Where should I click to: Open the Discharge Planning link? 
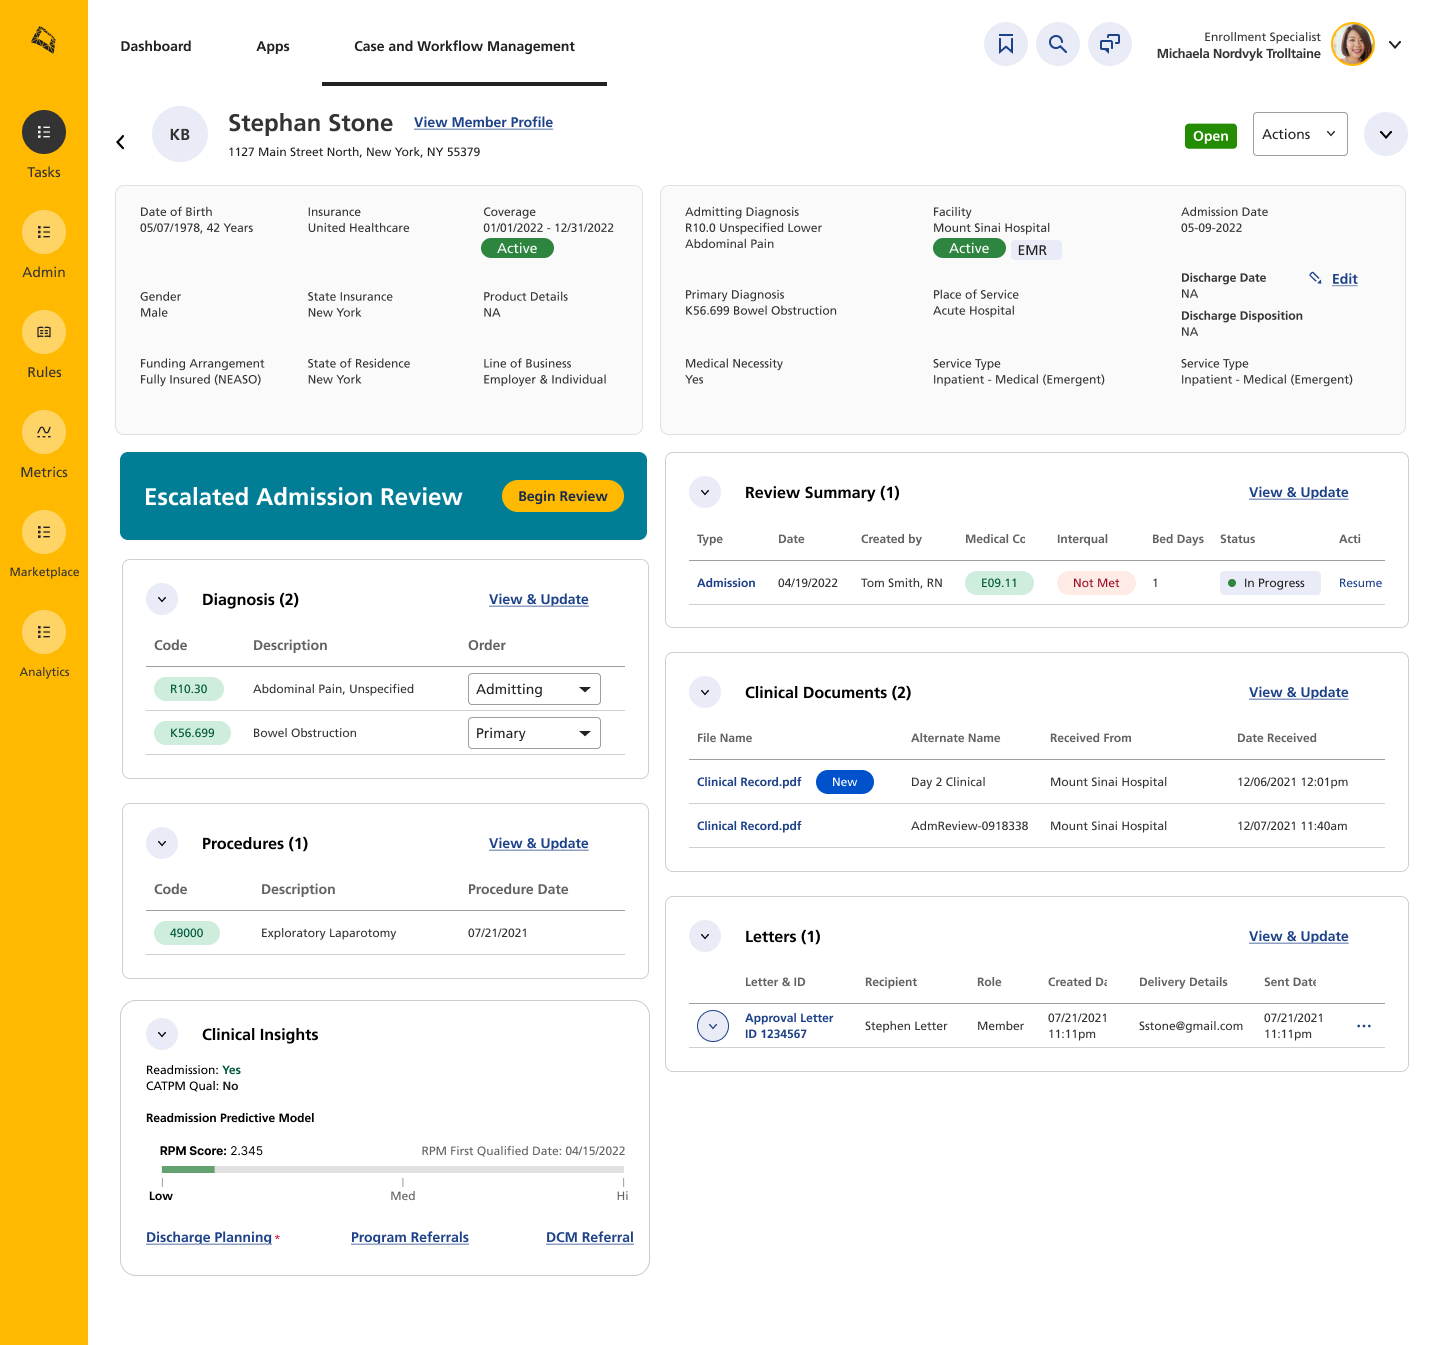click(209, 1237)
